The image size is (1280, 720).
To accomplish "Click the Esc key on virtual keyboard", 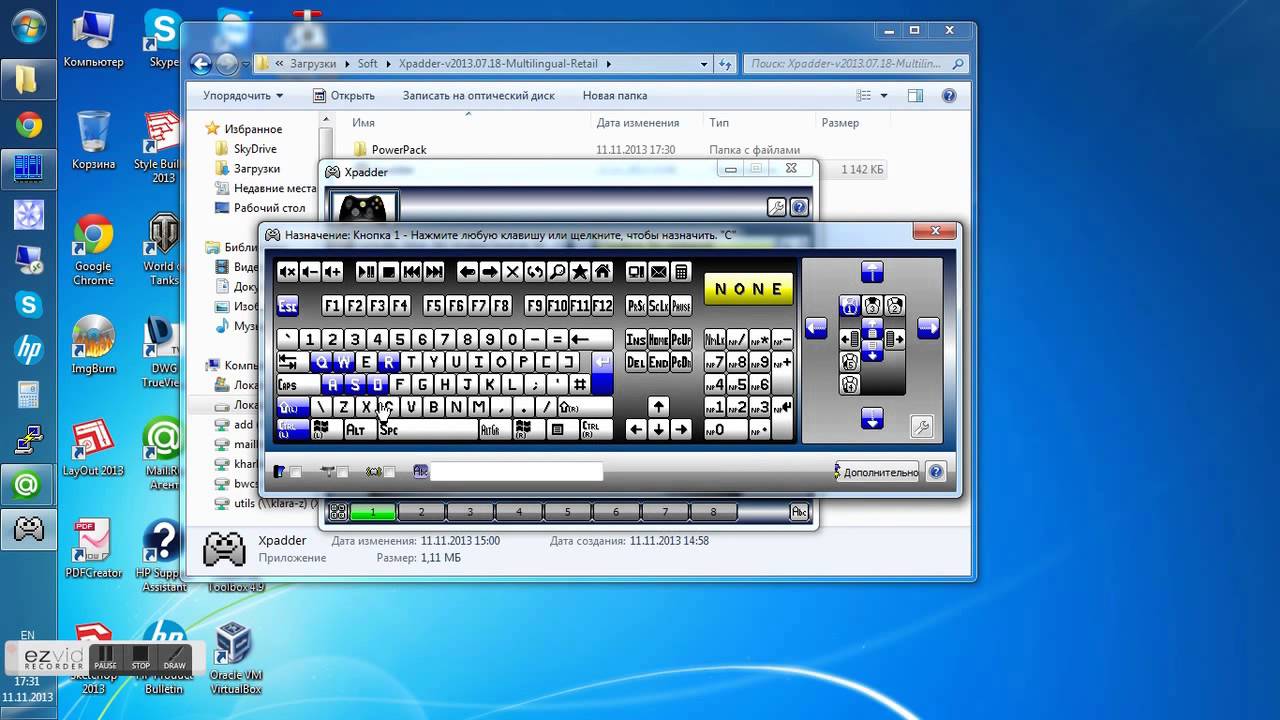I will 288,306.
